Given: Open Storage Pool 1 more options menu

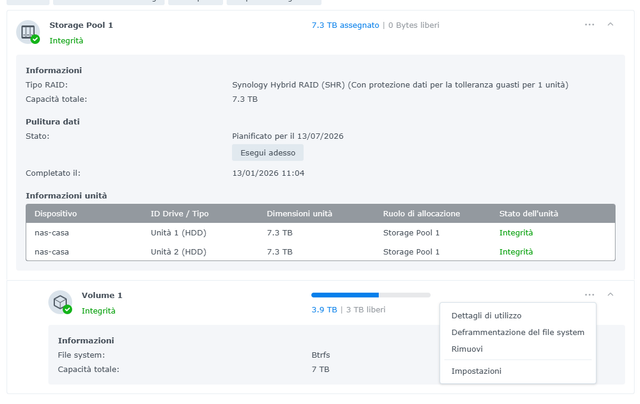Looking at the screenshot, I should tap(589, 24).
